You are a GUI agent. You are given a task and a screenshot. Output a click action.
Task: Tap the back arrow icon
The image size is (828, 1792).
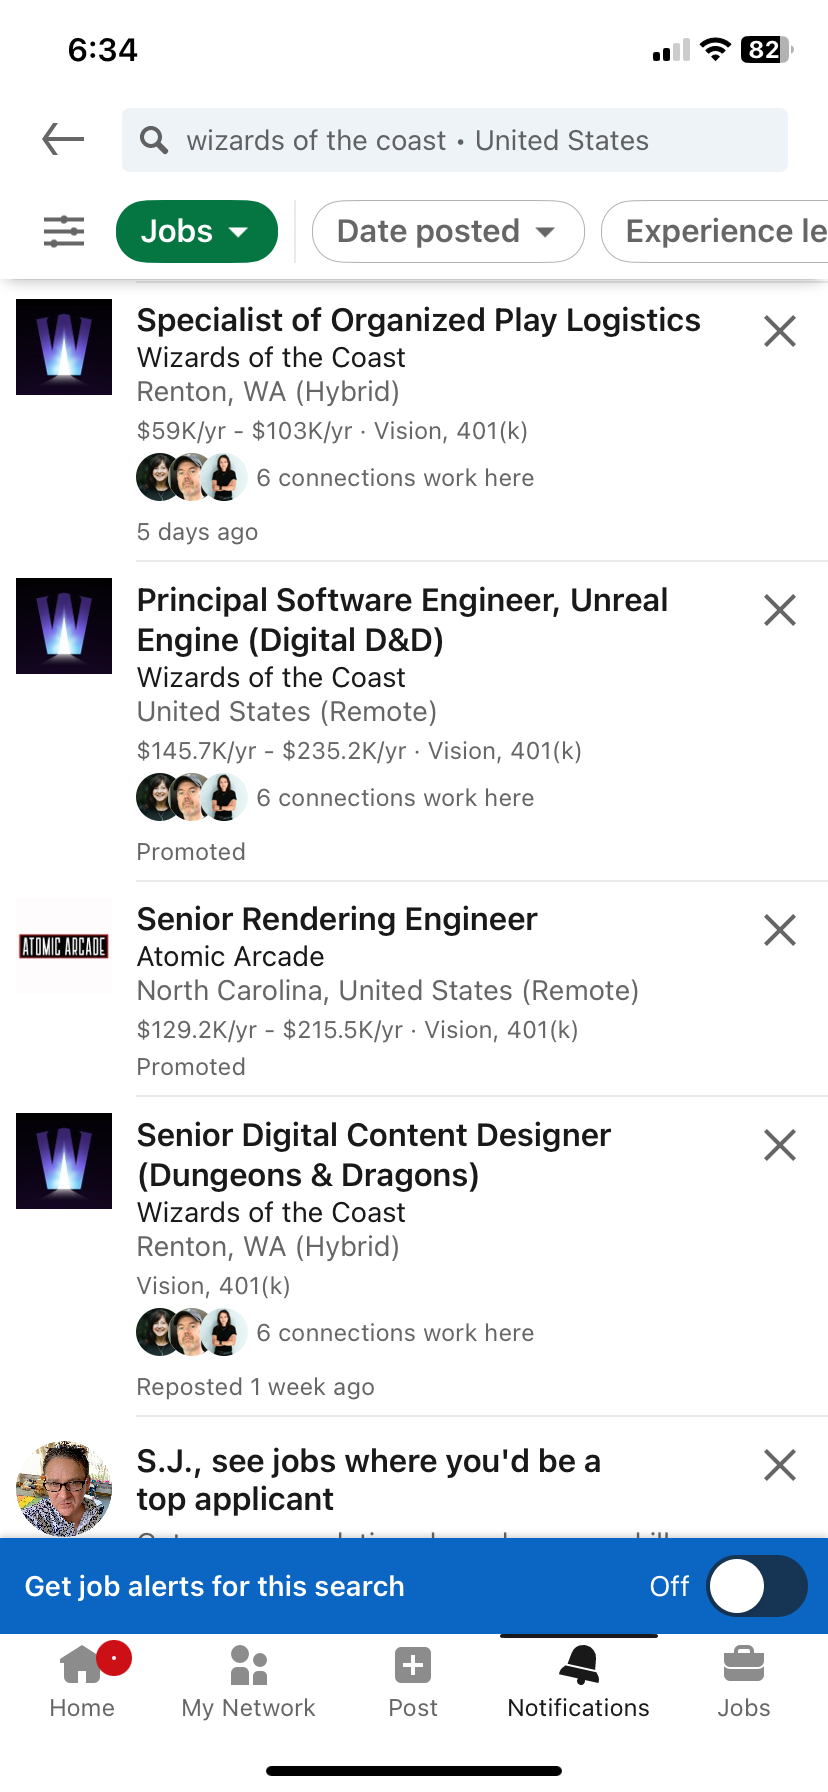pyautogui.click(x=63, y=139)
